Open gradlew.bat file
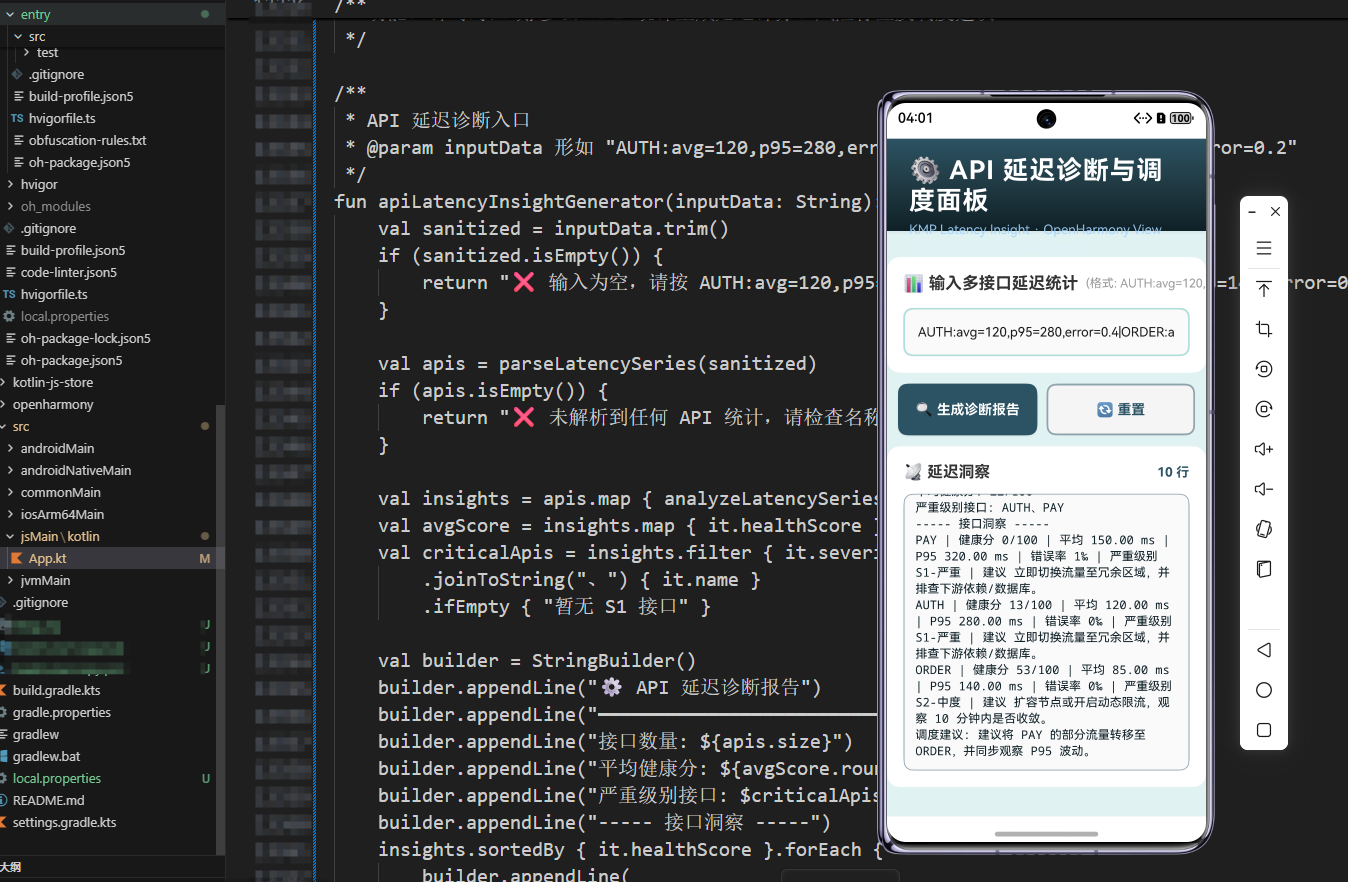This screenshot has width=1348, height=882. pos(47,756)
